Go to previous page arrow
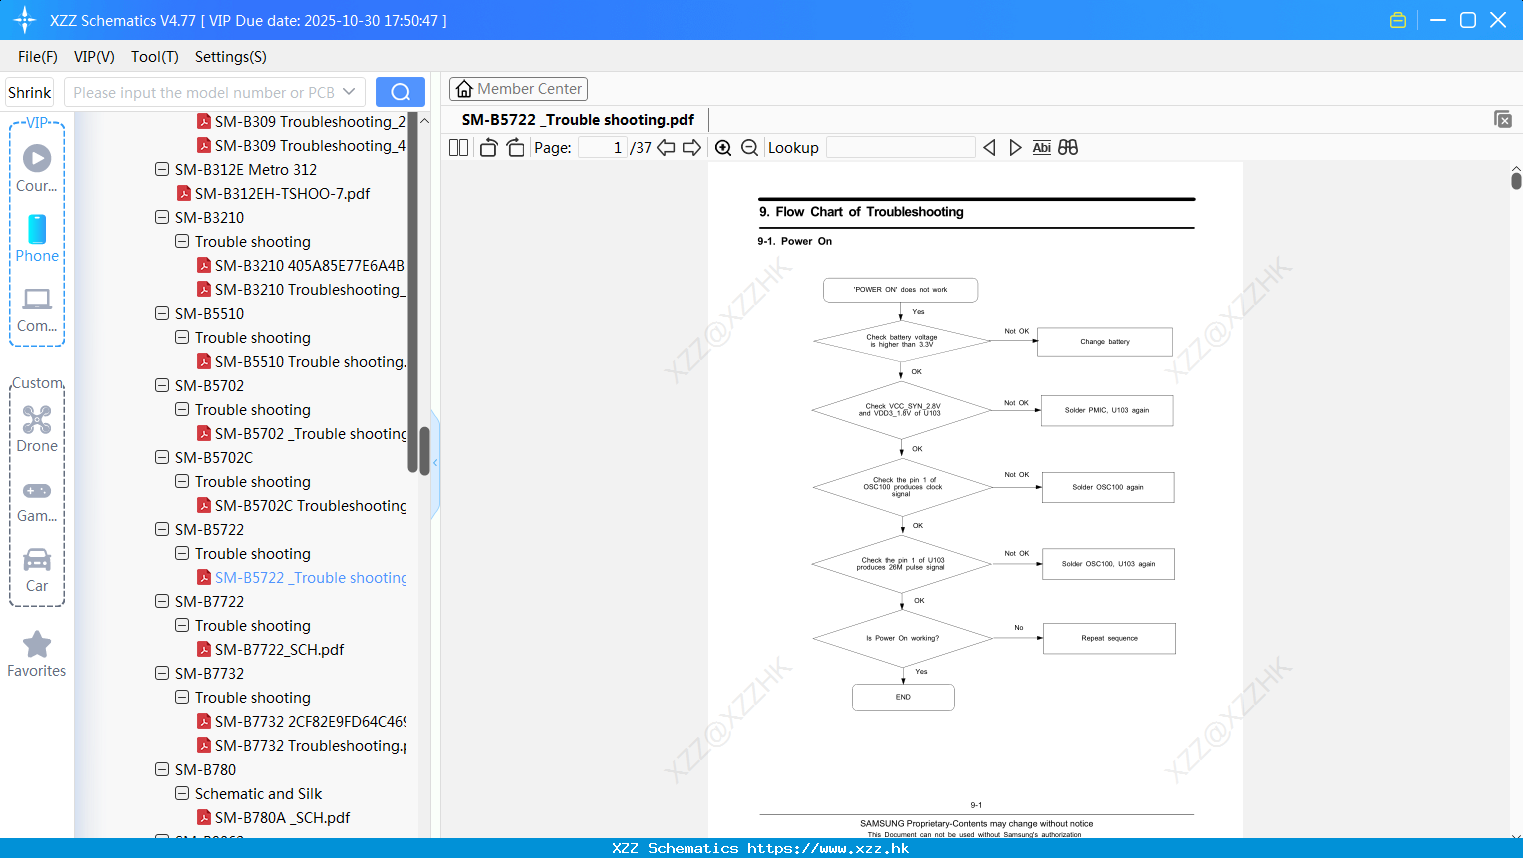 (666, 147)
